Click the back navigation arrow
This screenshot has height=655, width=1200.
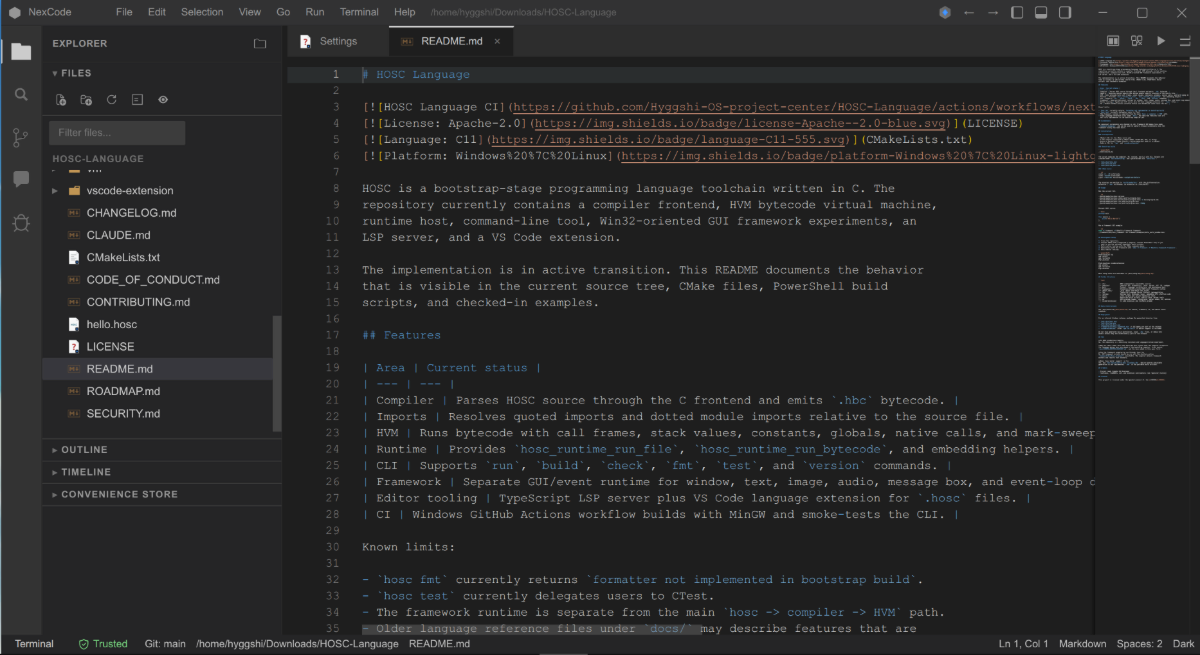point(968,12)
